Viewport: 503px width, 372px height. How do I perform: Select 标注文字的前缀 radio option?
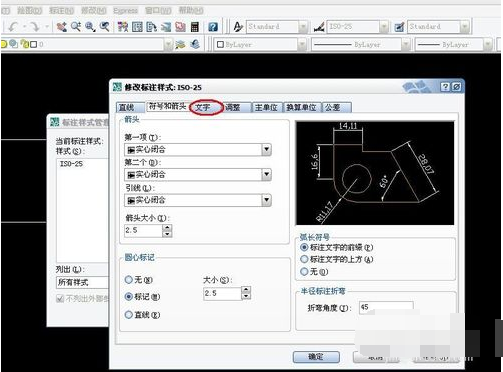[x=304, y=247]
